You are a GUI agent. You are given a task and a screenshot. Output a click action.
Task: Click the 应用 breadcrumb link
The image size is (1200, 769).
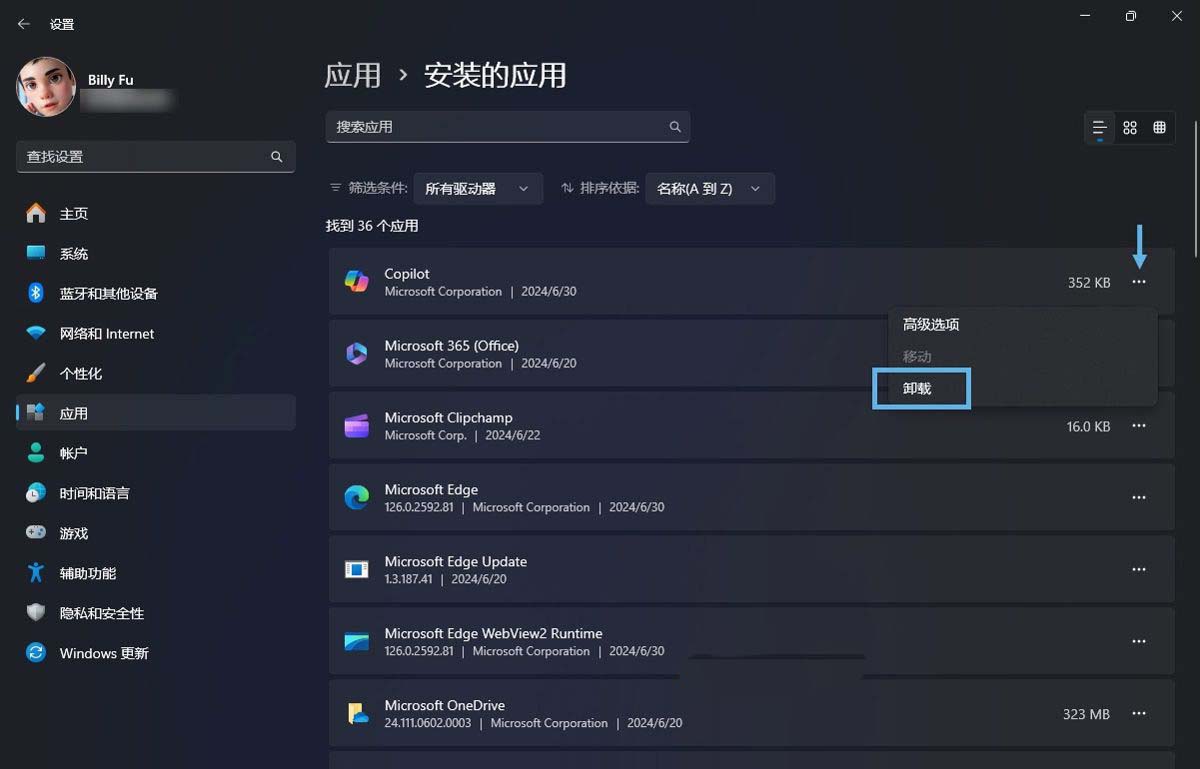pyautogui.click(x=353, y=75)
